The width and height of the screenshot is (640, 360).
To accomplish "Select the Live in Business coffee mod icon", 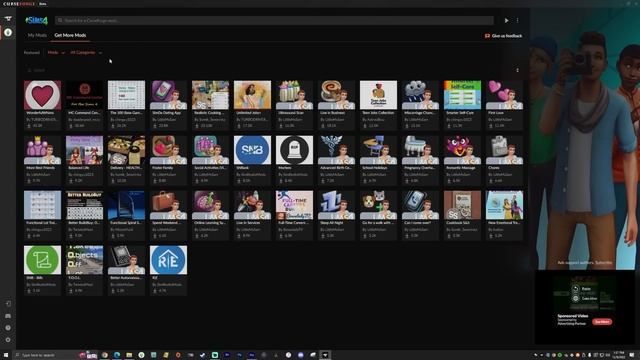I will pyautogui.click(x=336, y=95).
